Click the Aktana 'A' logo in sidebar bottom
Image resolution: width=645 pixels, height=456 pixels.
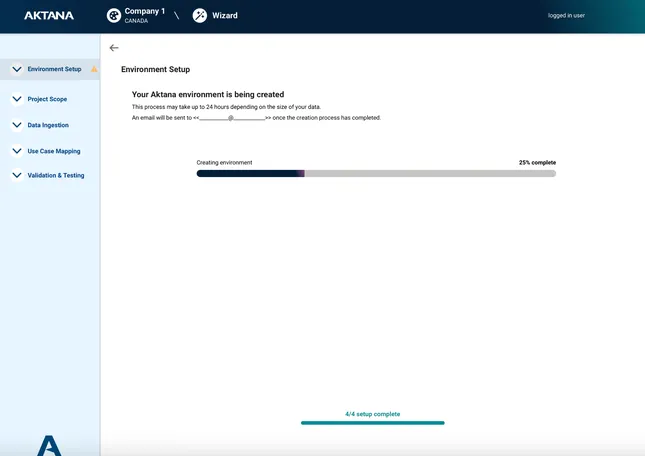(49, 445)
